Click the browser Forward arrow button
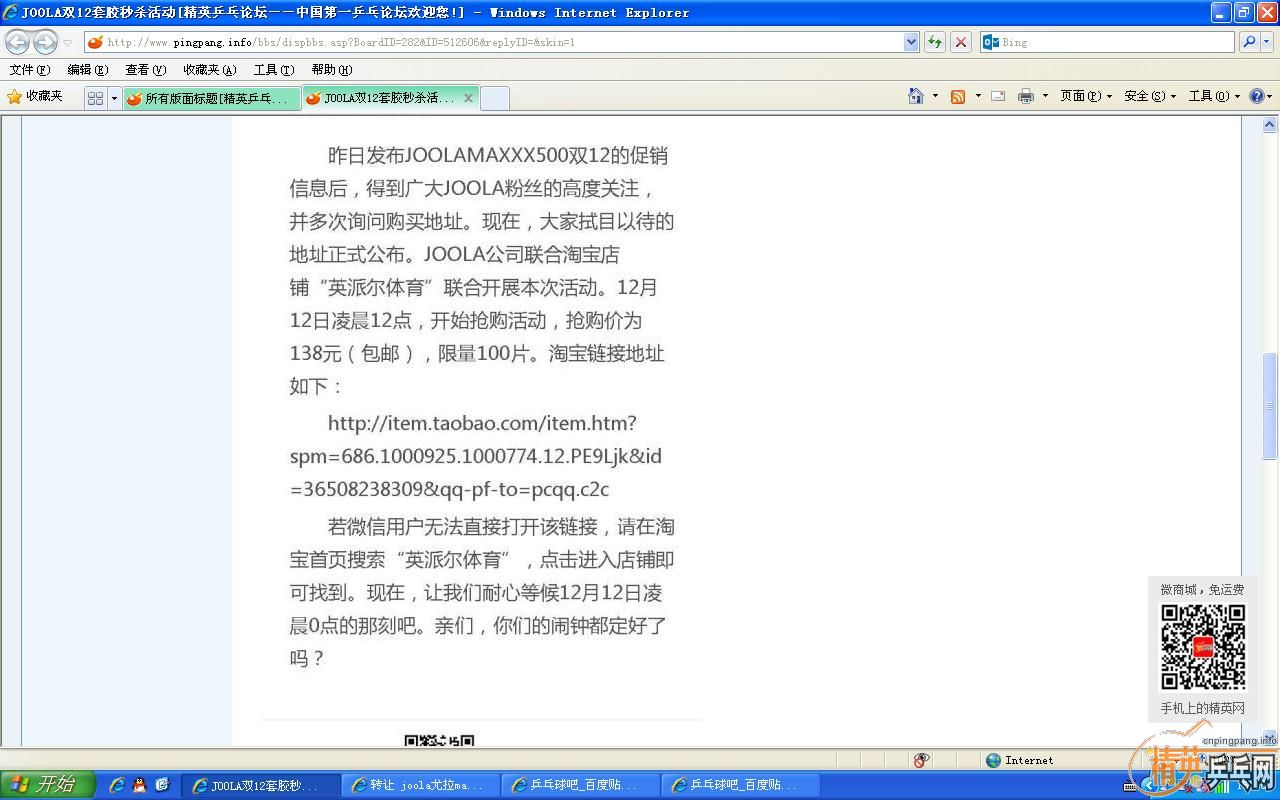 (45, 42)
